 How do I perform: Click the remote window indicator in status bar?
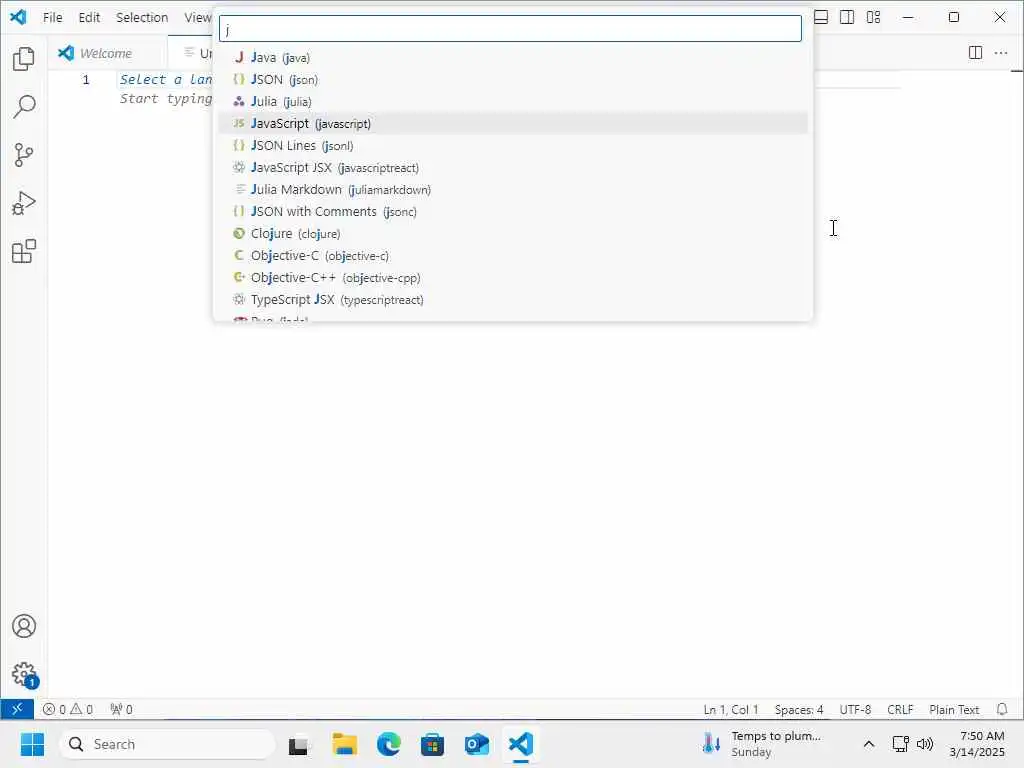pyautogui.click(x=17, y=709)
